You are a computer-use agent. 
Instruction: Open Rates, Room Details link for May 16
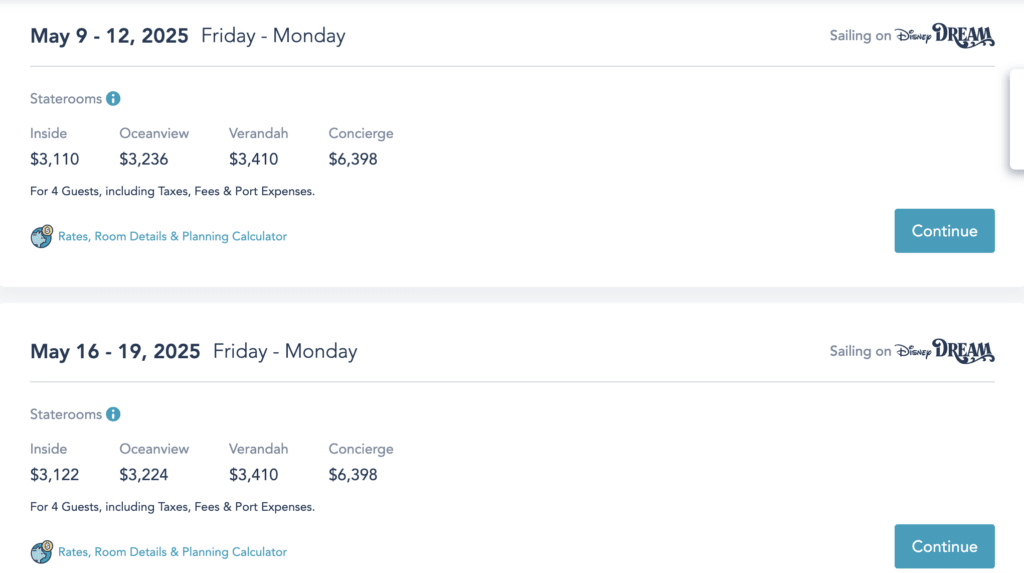(x=172, y=552)
